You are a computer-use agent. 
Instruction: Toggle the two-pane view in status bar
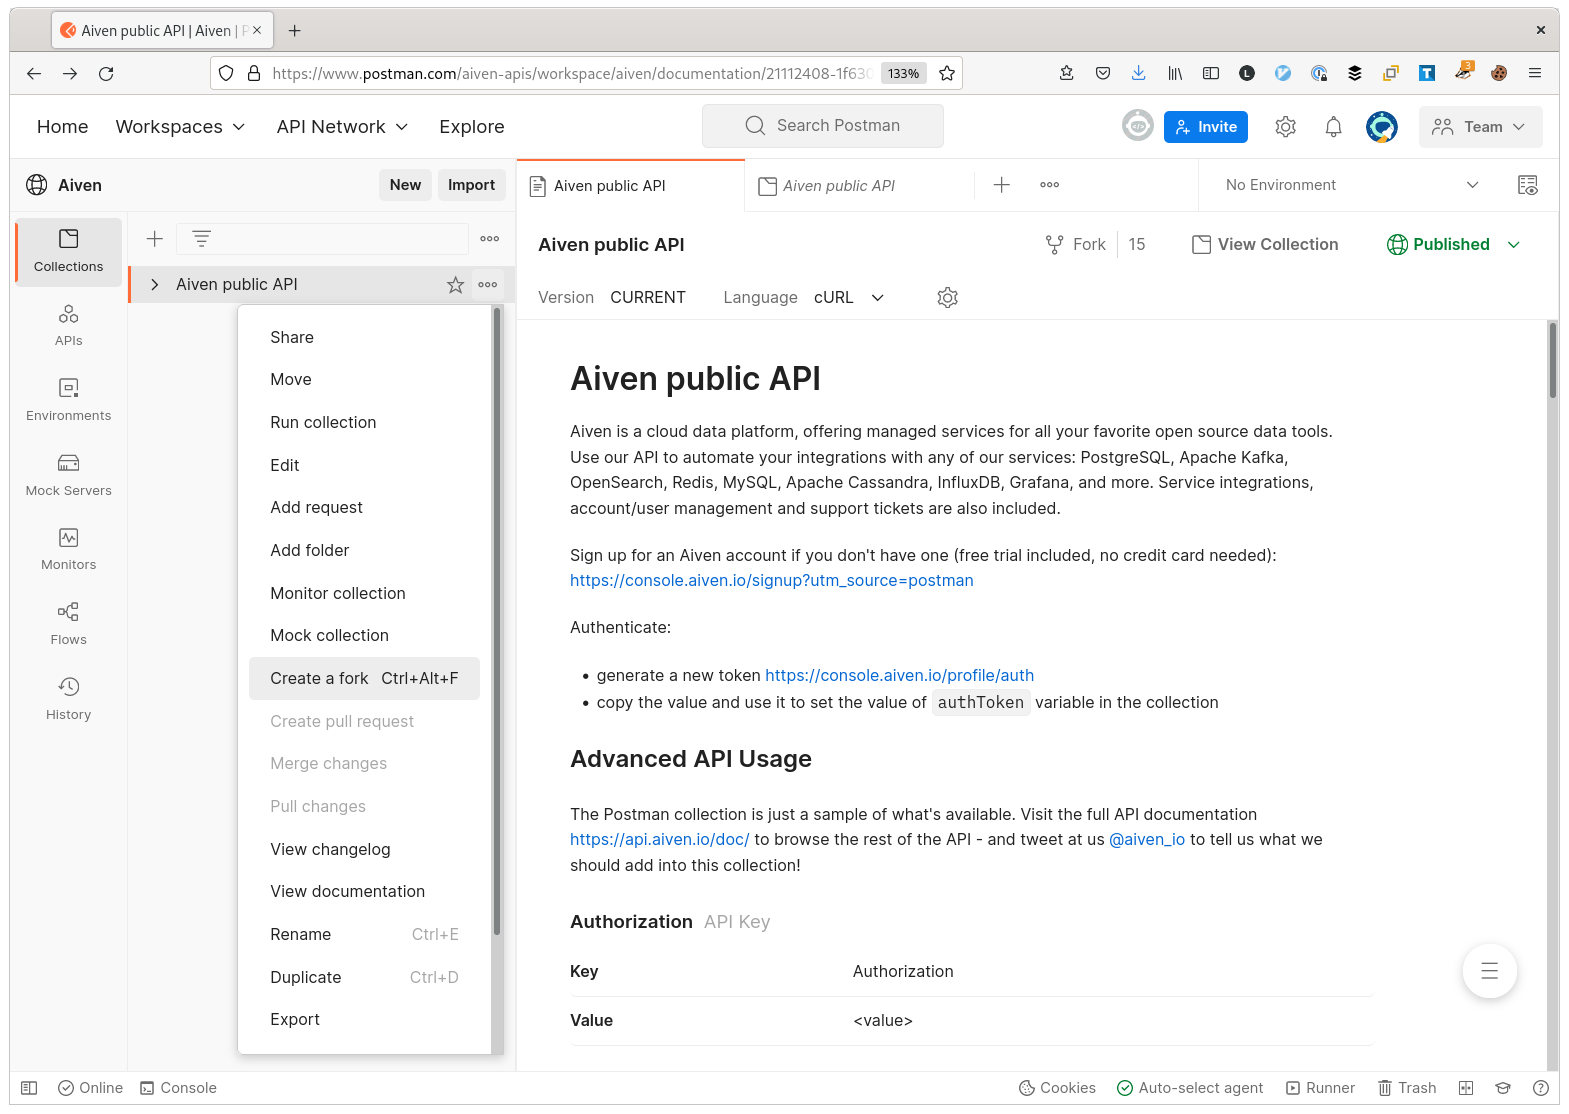pos(1466,1088)
